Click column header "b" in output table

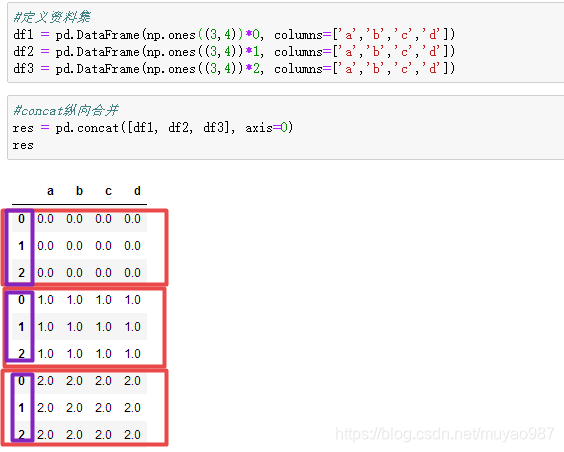tap(79, 191)
